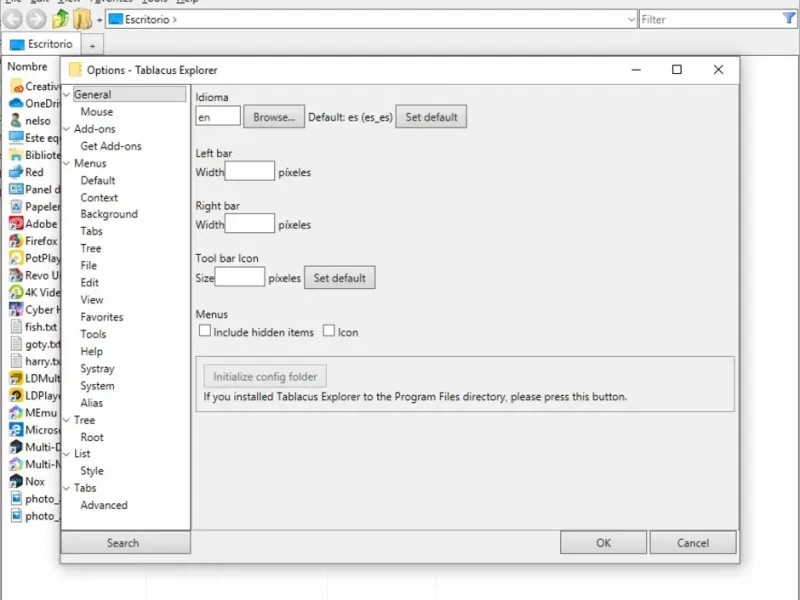Screen dimensions: 800x600
Task: Click the Initialize config folder button
Action: pyautogui.click(x=265, y=377)
